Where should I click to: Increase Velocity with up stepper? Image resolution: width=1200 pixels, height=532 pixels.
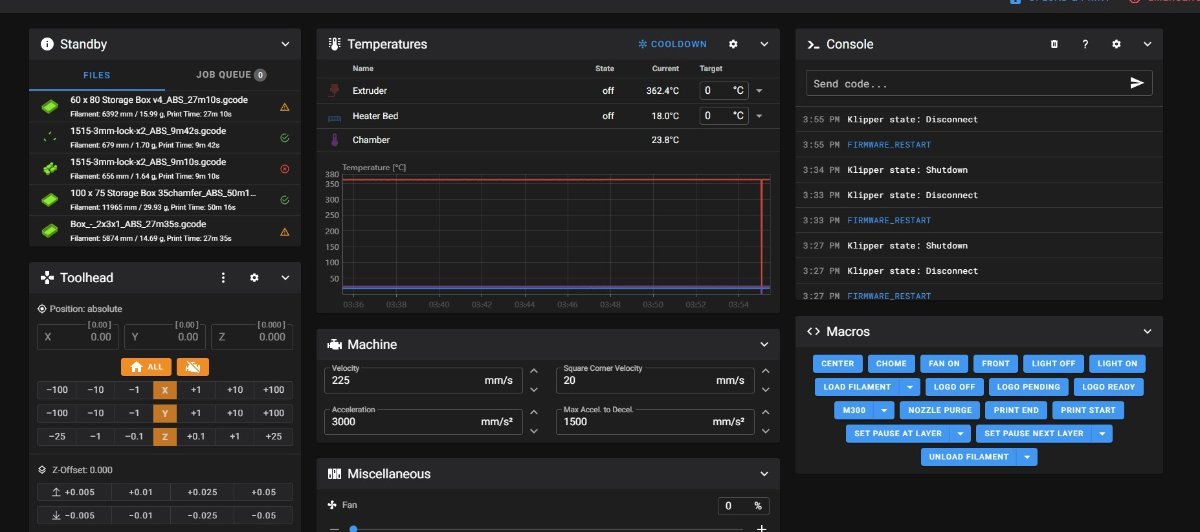click(533, 372)
